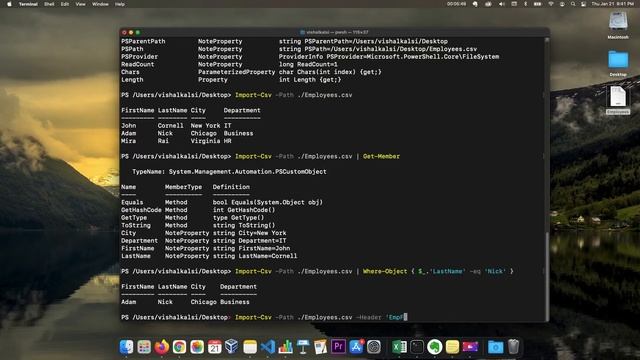The height and width of the screenshot is (360, 640).
Task: Click 'bool Equals(System.Object obj)' definition
Action: tap(268, 202)
